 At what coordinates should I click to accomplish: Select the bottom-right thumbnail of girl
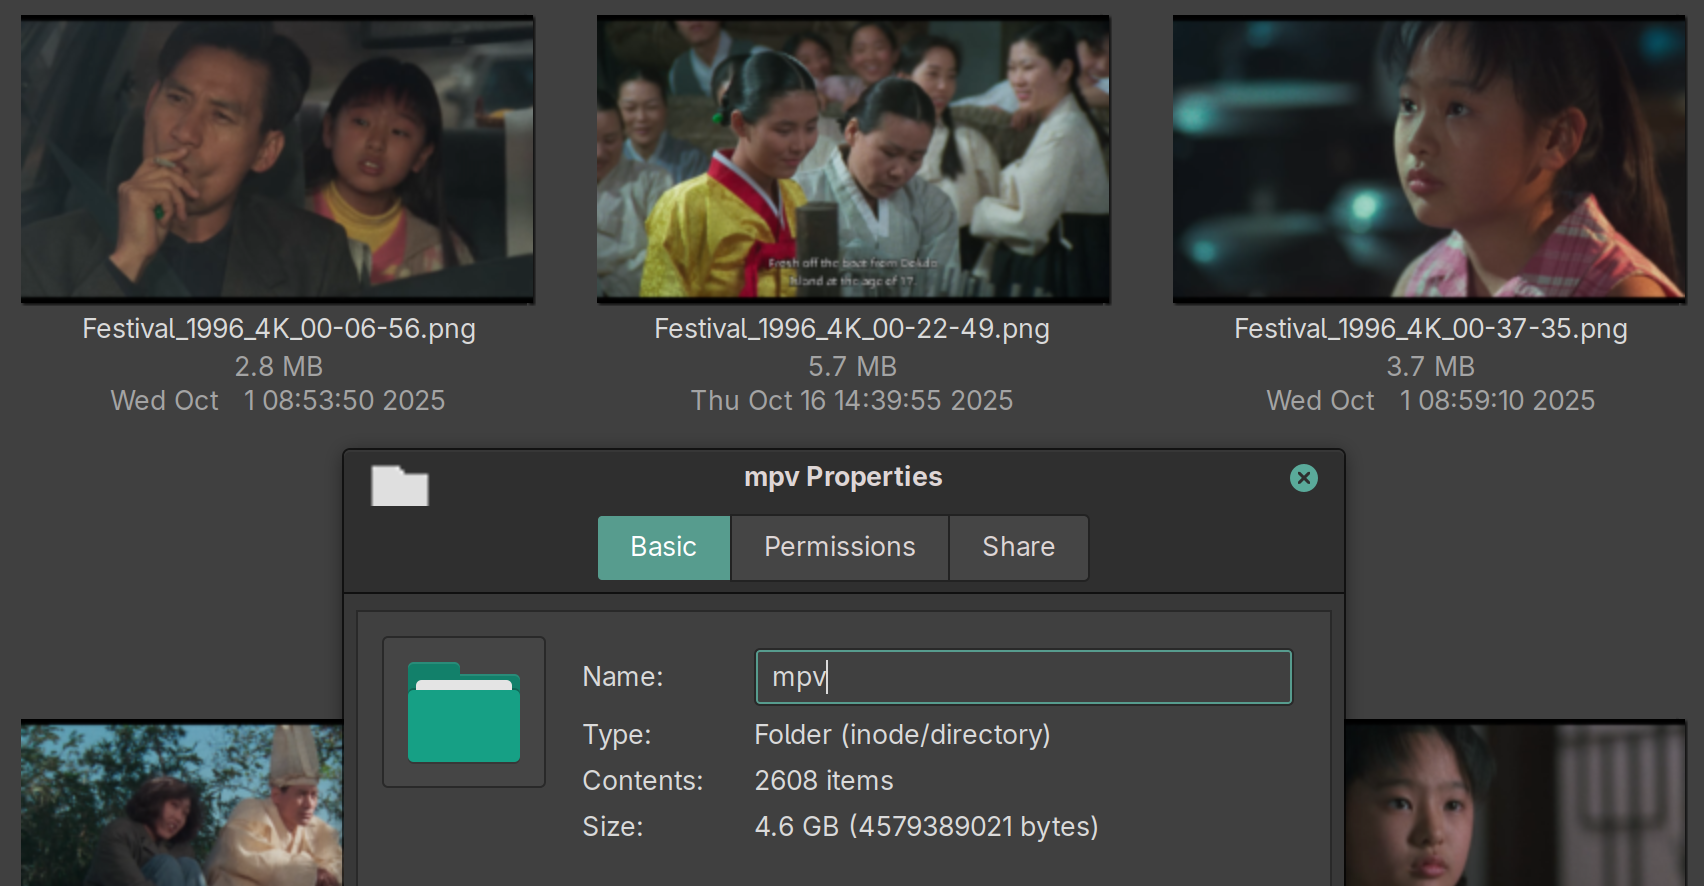point(1516,803)
